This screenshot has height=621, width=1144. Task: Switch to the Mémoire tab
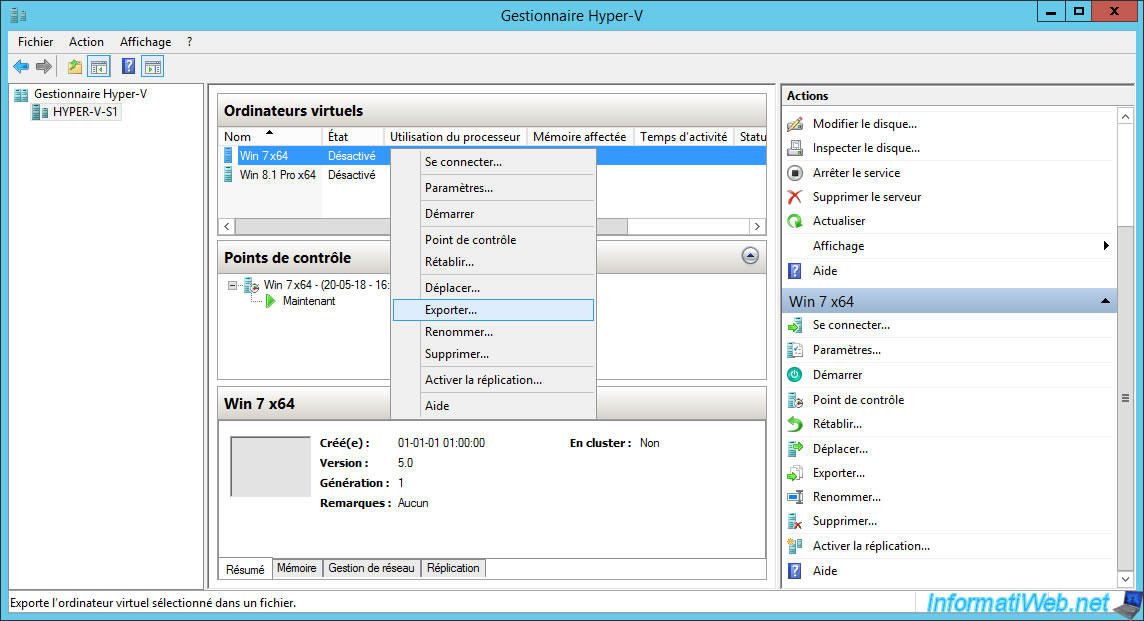296,568
